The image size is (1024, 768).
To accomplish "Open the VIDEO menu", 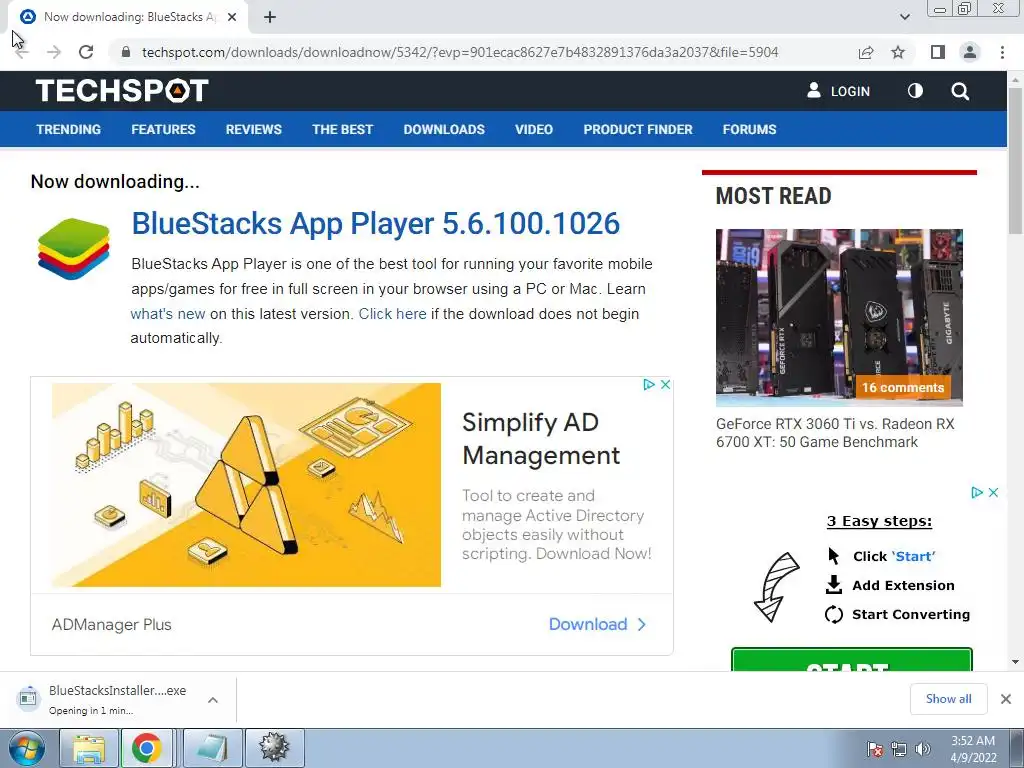I will tap(534, 129).
